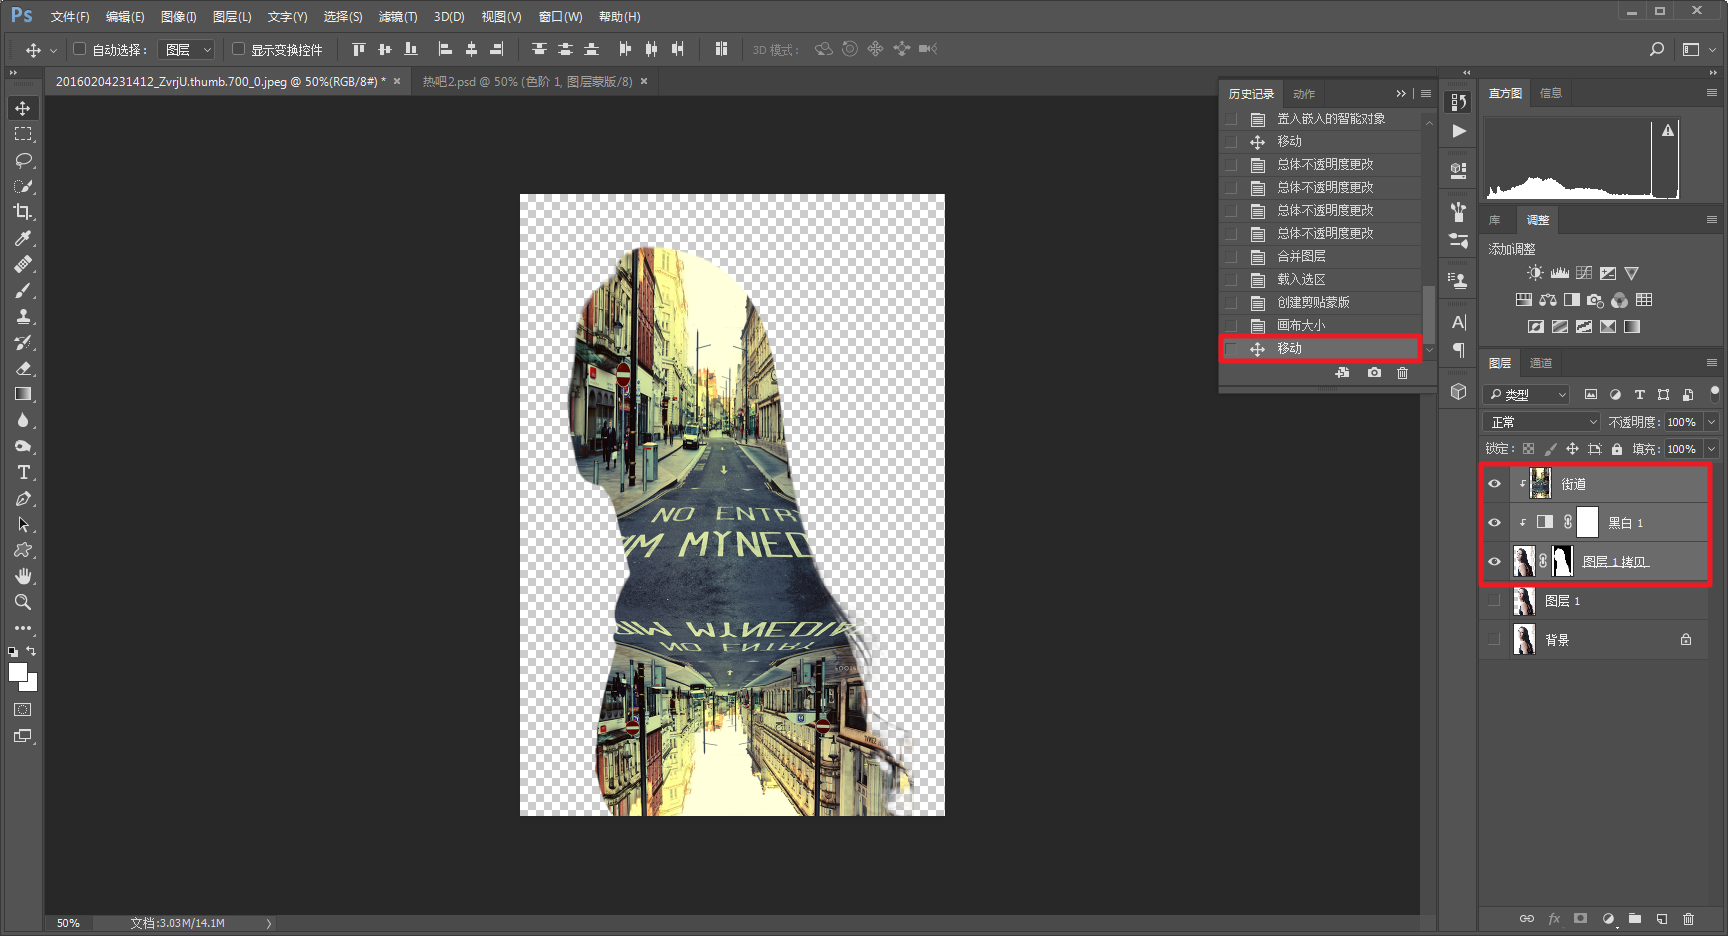Select the Lasso tool
The height and width of the screenshot is (936, 1728).
point(23,160)
